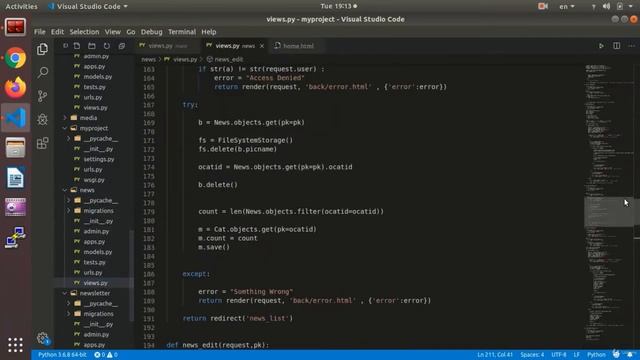Open the Files manager from dock
The width and height of the screenshot is (640, 360).
click(16, 148)
